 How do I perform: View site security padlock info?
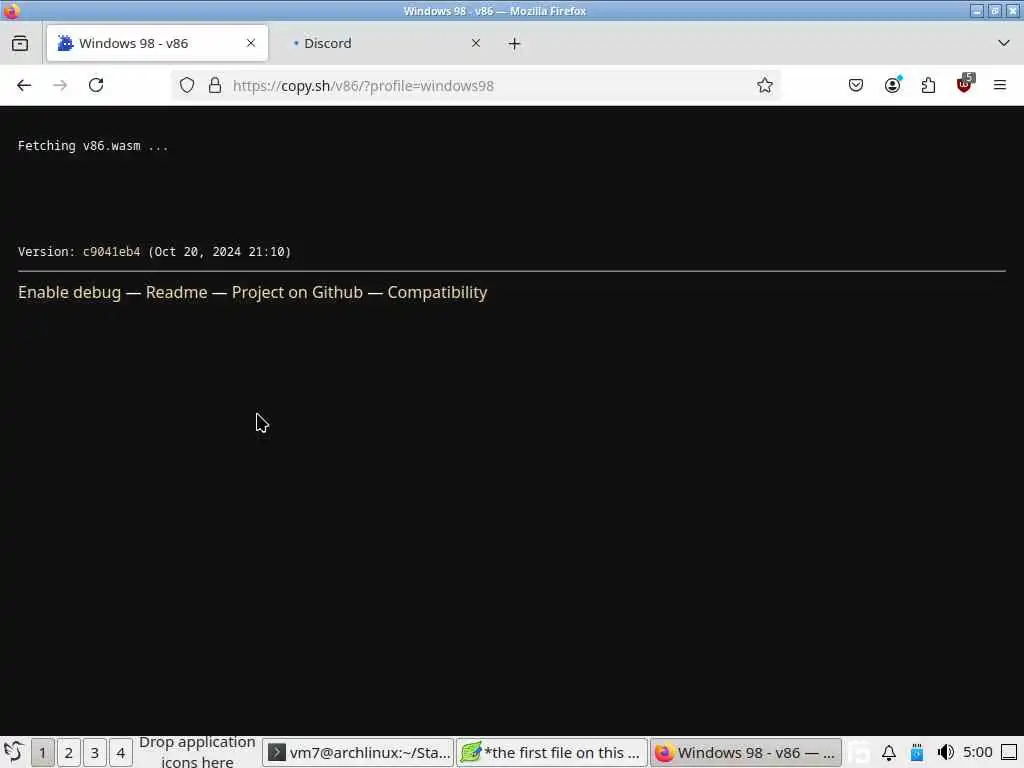click(215, 86)
